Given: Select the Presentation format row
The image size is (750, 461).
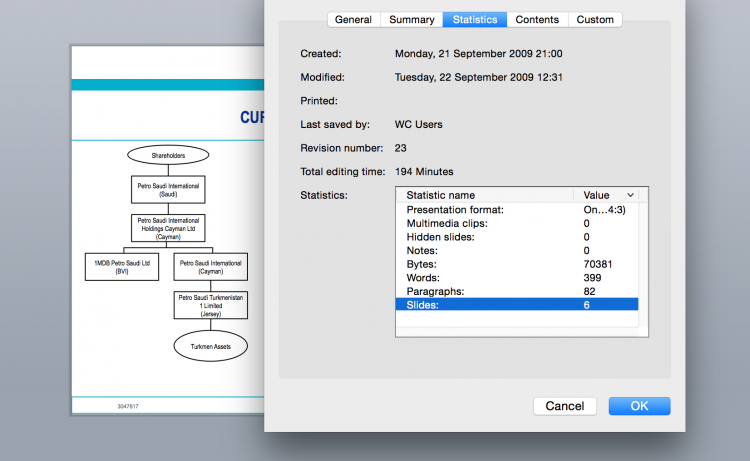Looking at the screenshot, I should pos(517,209).
